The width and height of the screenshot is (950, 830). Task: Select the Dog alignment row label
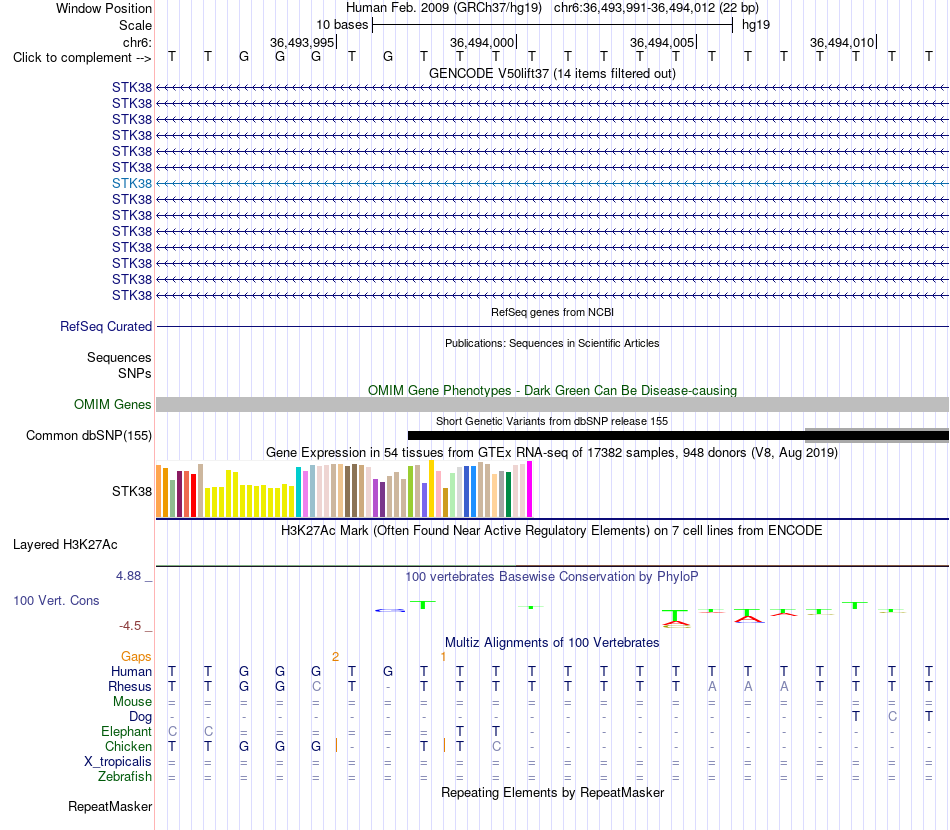[x=140, y=717]
